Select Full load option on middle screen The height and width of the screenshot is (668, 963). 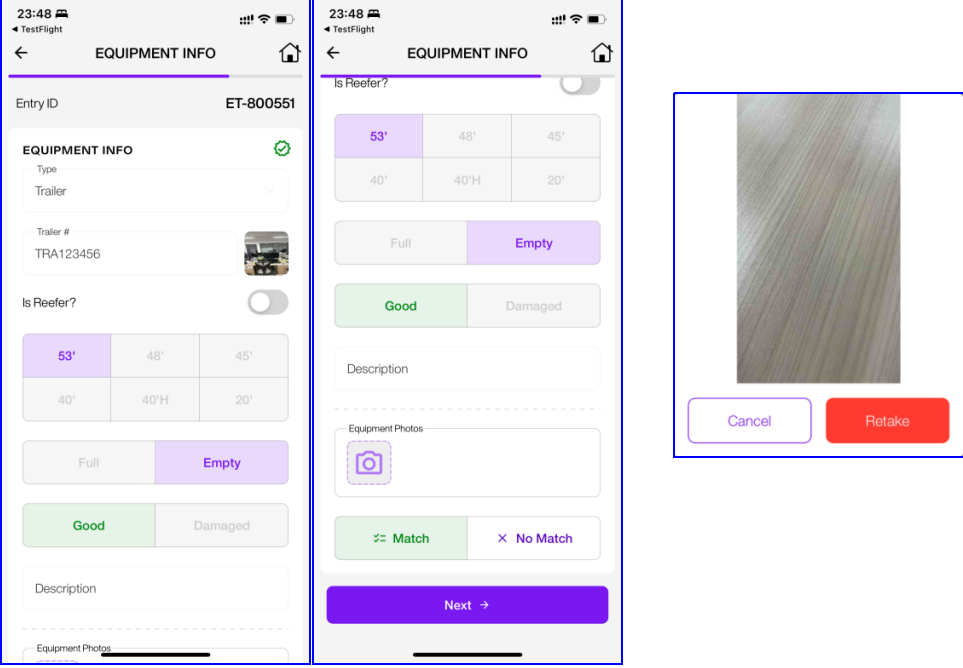coord(401,243)
